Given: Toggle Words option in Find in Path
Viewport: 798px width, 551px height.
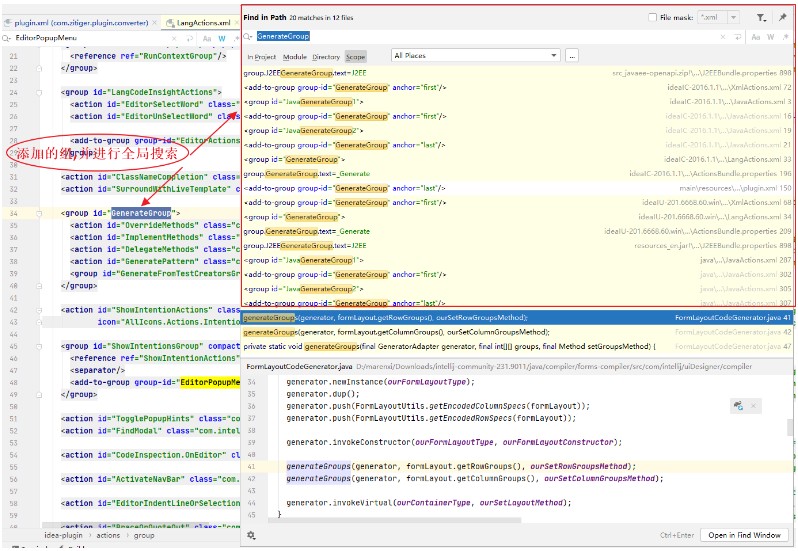Looking at the screenshot, I should click(771, 37).
